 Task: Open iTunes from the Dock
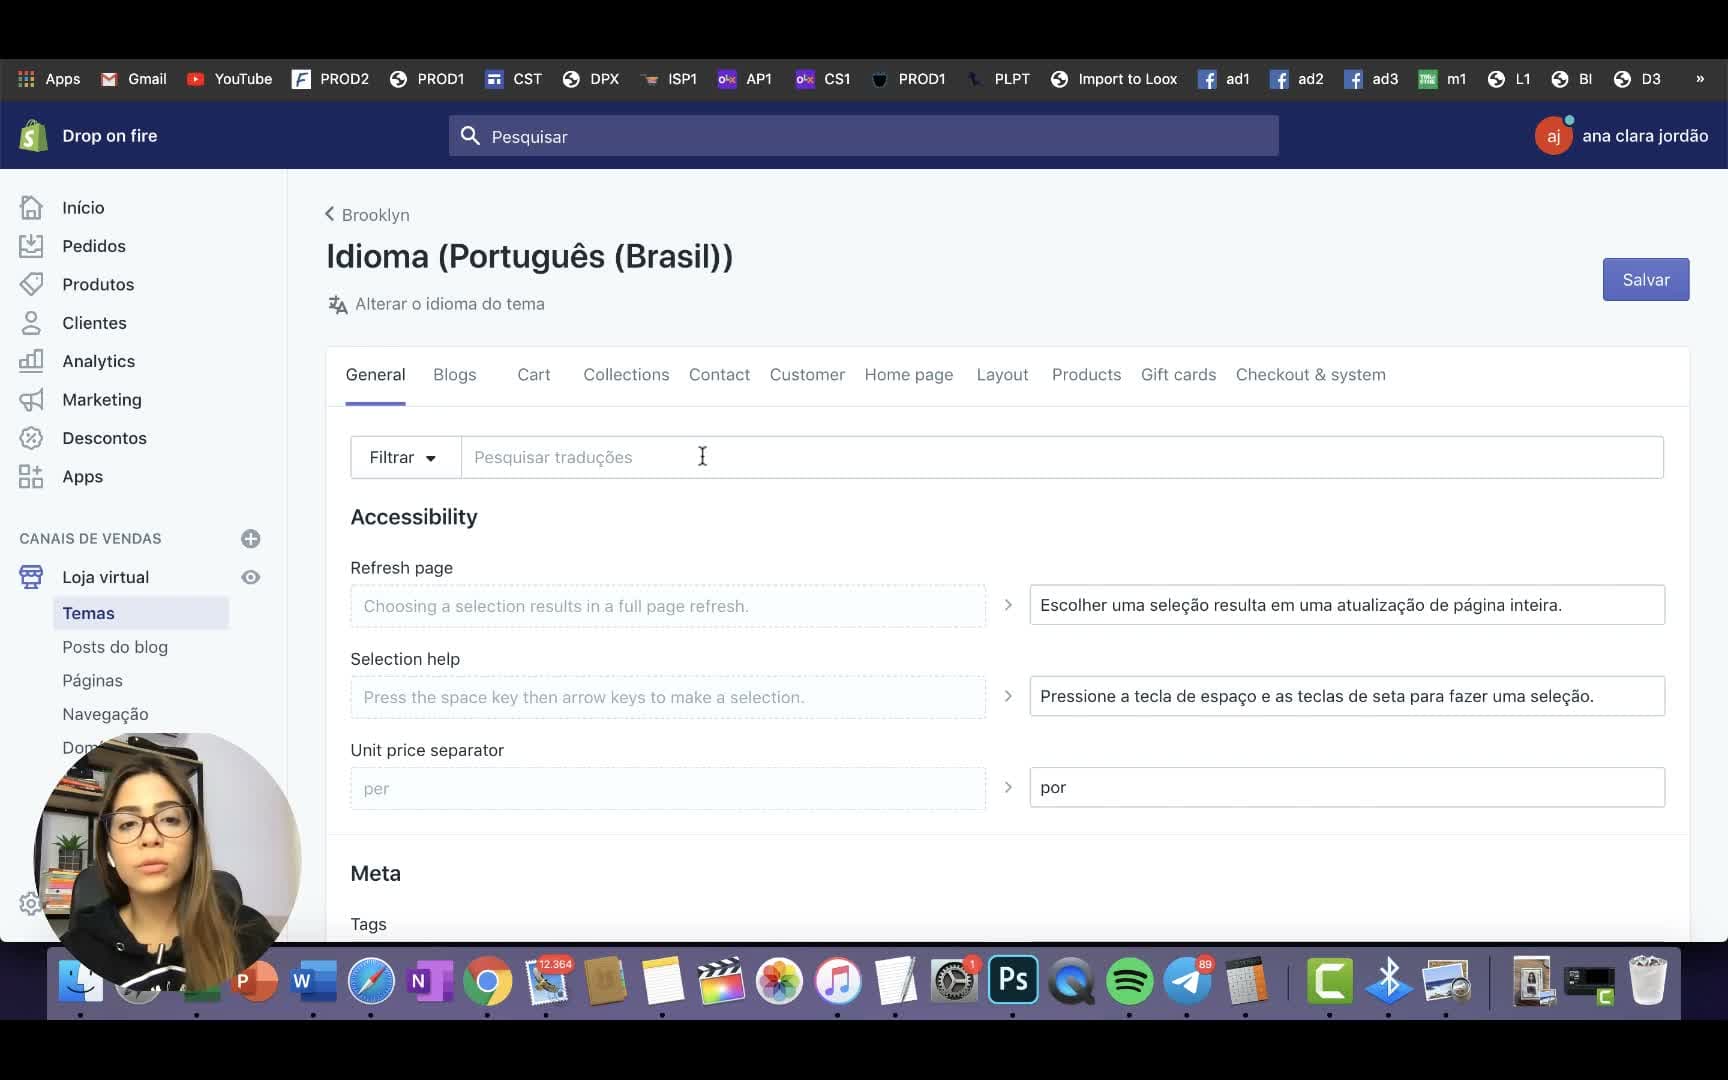click(x=838, y=981)
